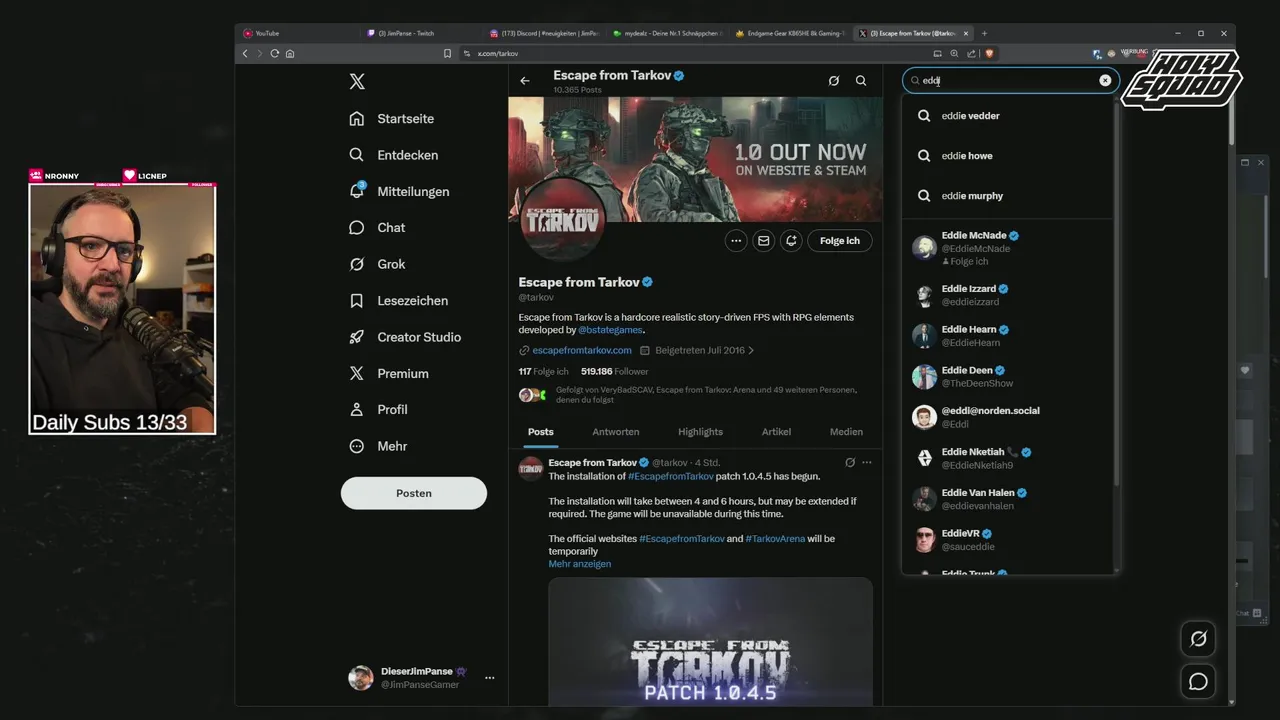1280x720 pixels.
Task: Open Chat bubble icon in sidebar
Action: [357, 228]
